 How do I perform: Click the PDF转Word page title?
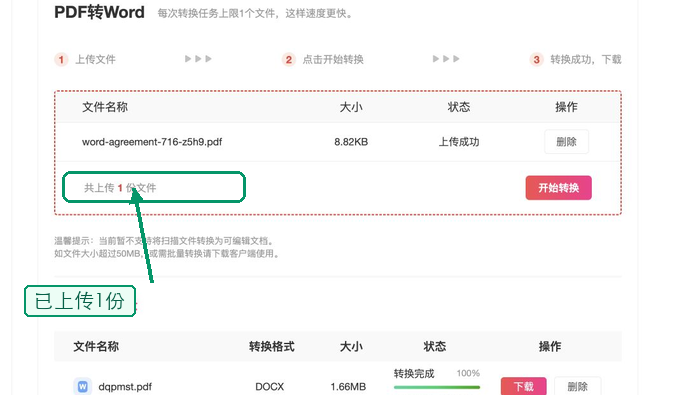click(x=99, y=12)
